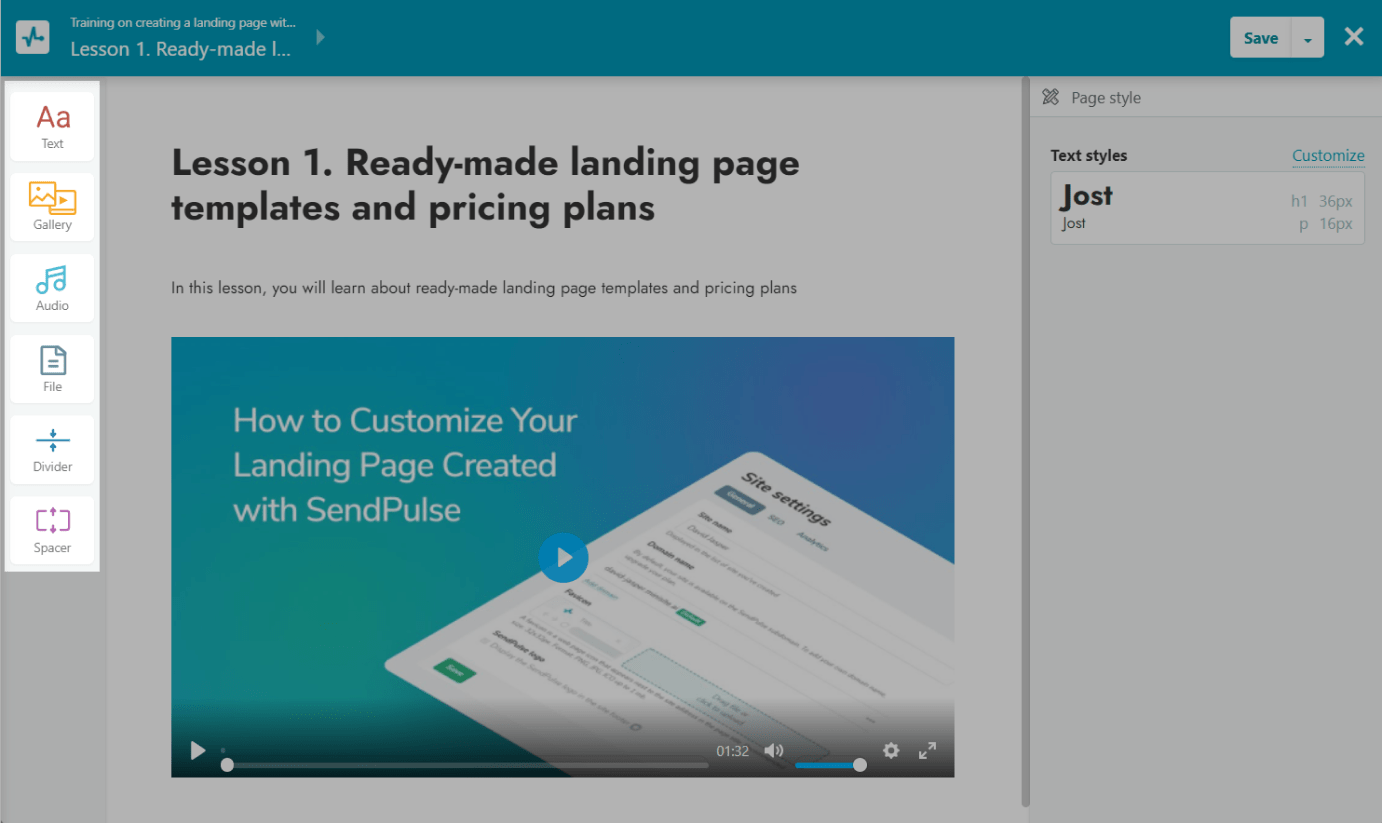Adjust the video volume slider
This screenshot has height=823, width=1382.
point(829,765)
